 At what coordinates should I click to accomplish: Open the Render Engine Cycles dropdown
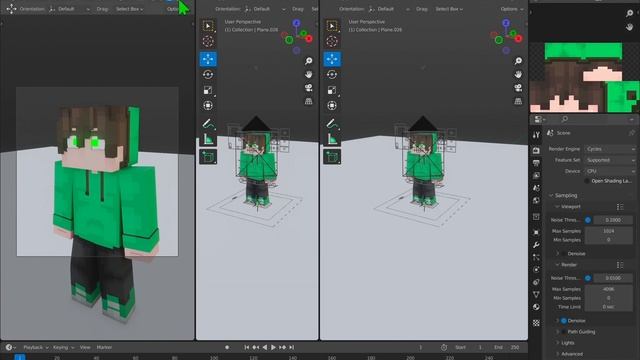[610, 149]
